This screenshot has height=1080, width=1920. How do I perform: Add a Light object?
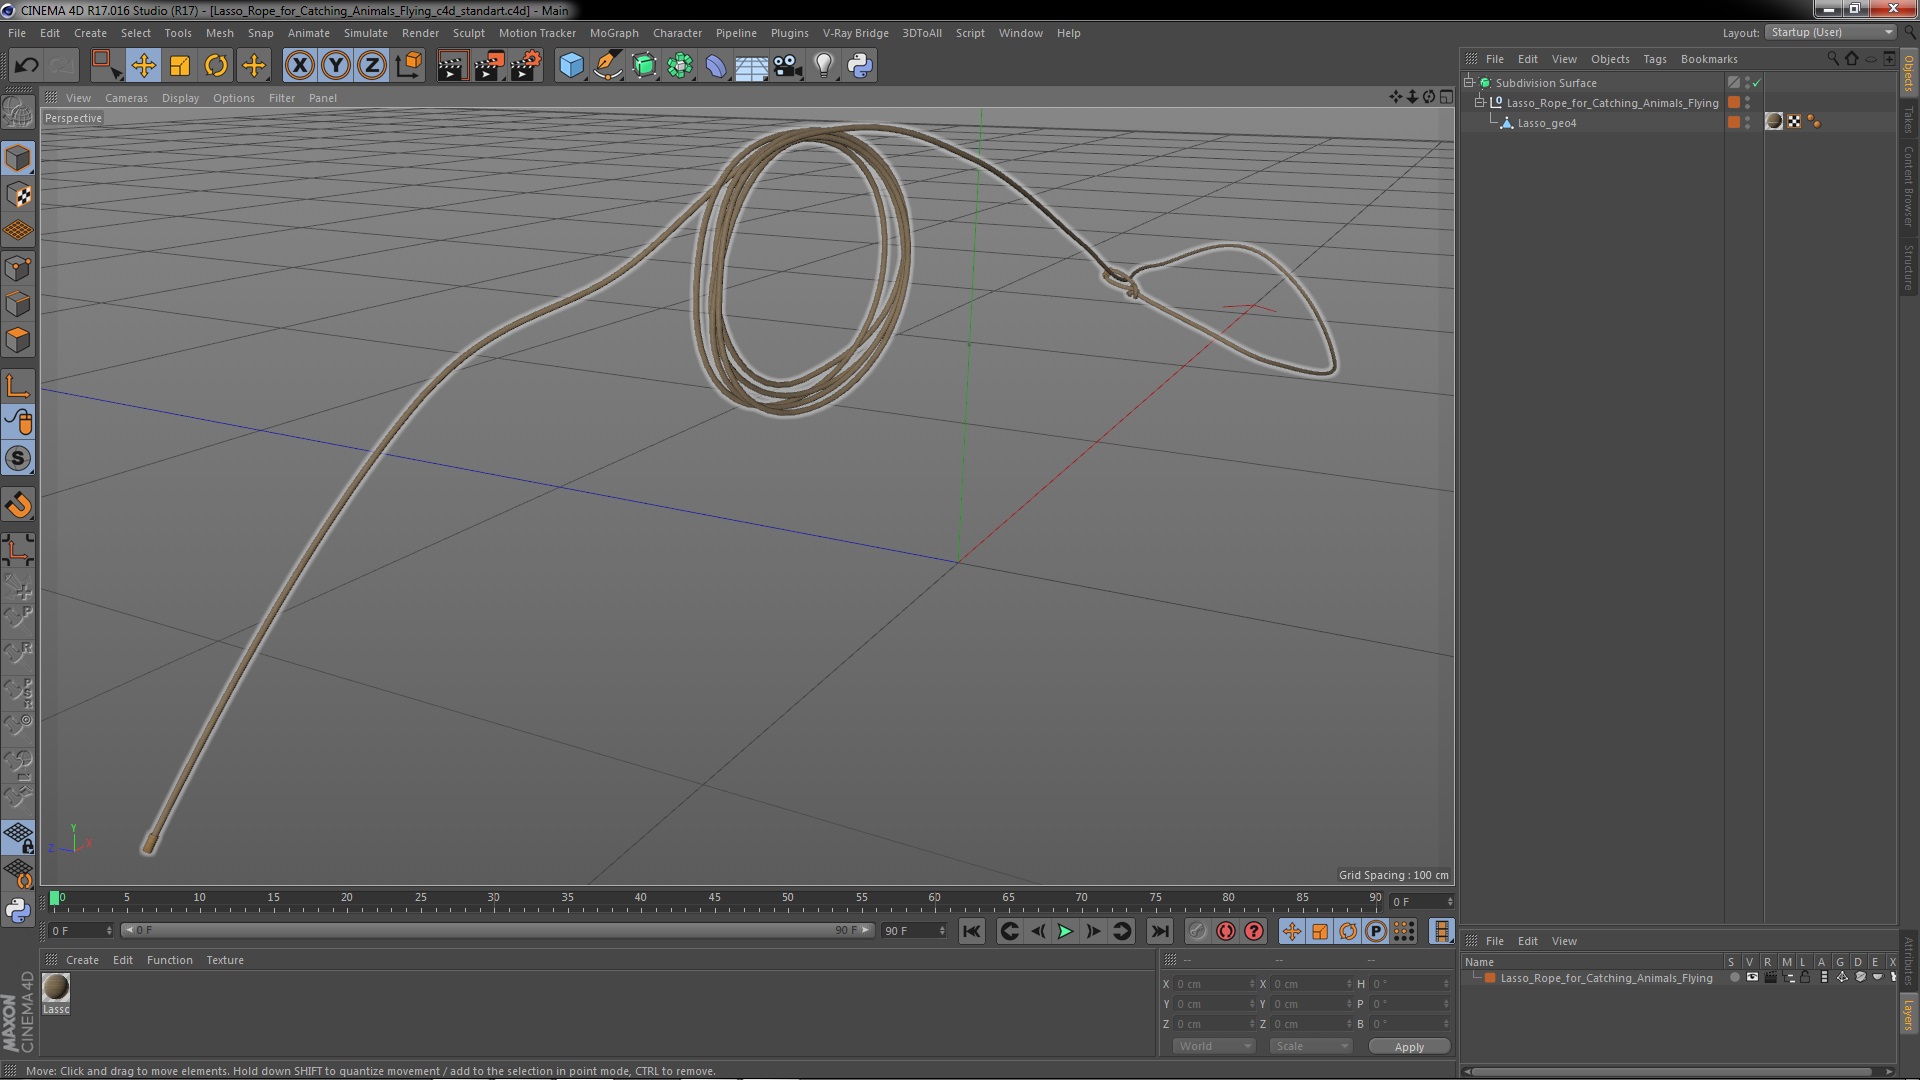(x=823, y=66)
